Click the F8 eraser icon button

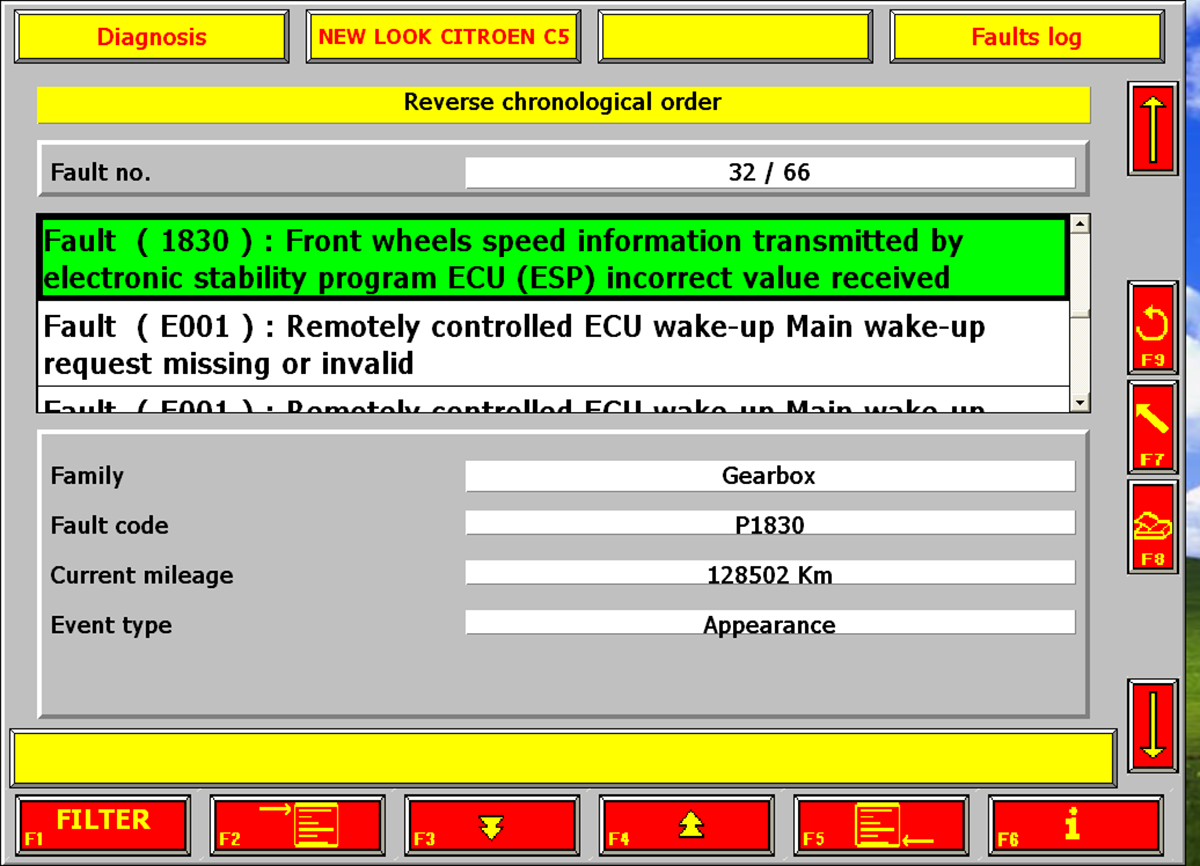[x=1153, y=526]
